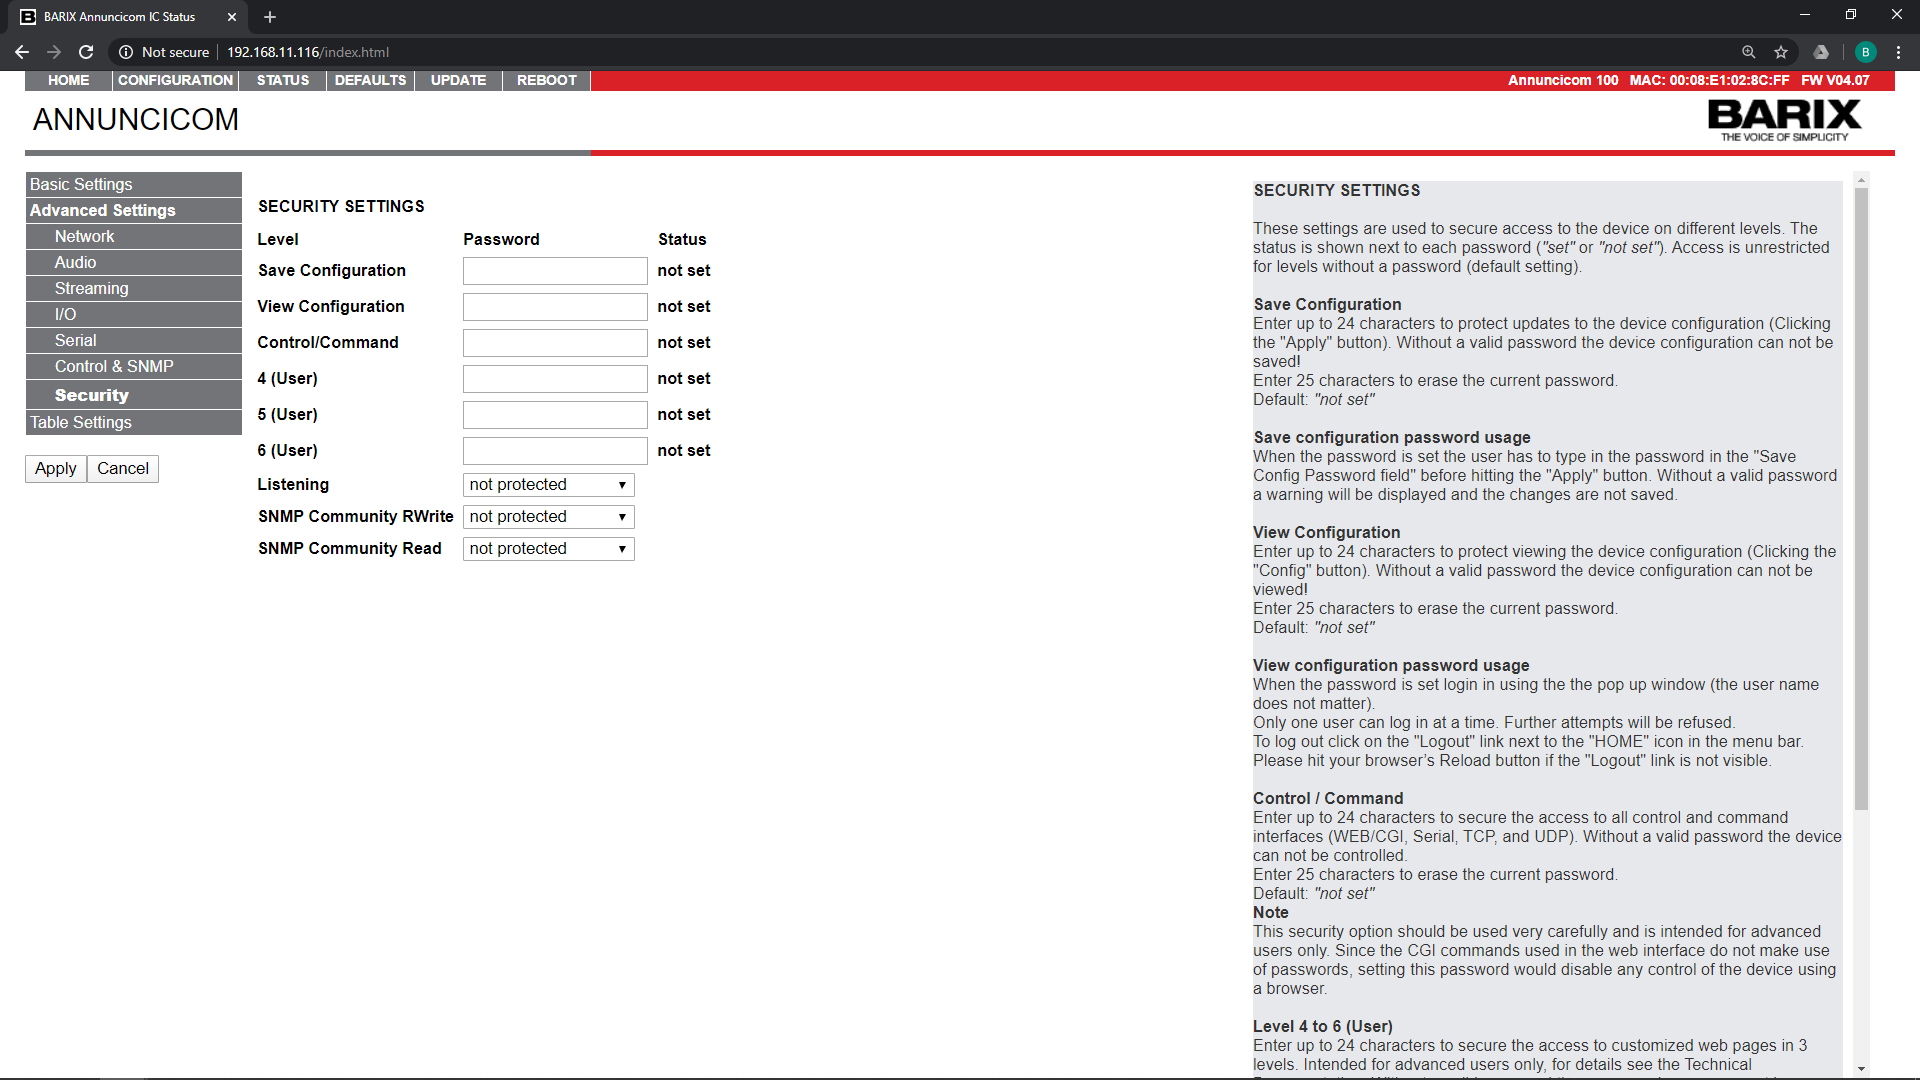1920x1080 pixels.
Task: Open SNMP Community RWrite dropdown
Action: tap(548, 517)
